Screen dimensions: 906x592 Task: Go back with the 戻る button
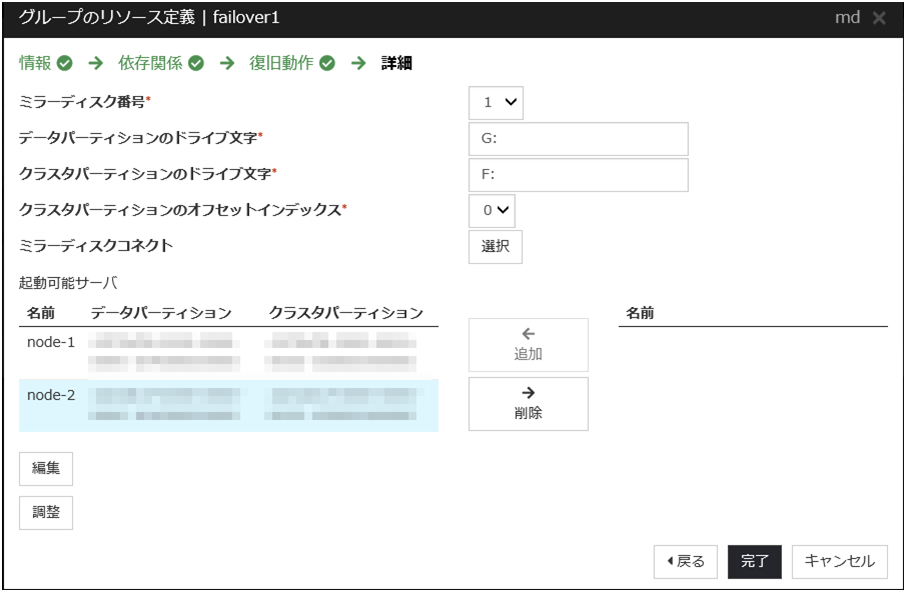point(685,562)
